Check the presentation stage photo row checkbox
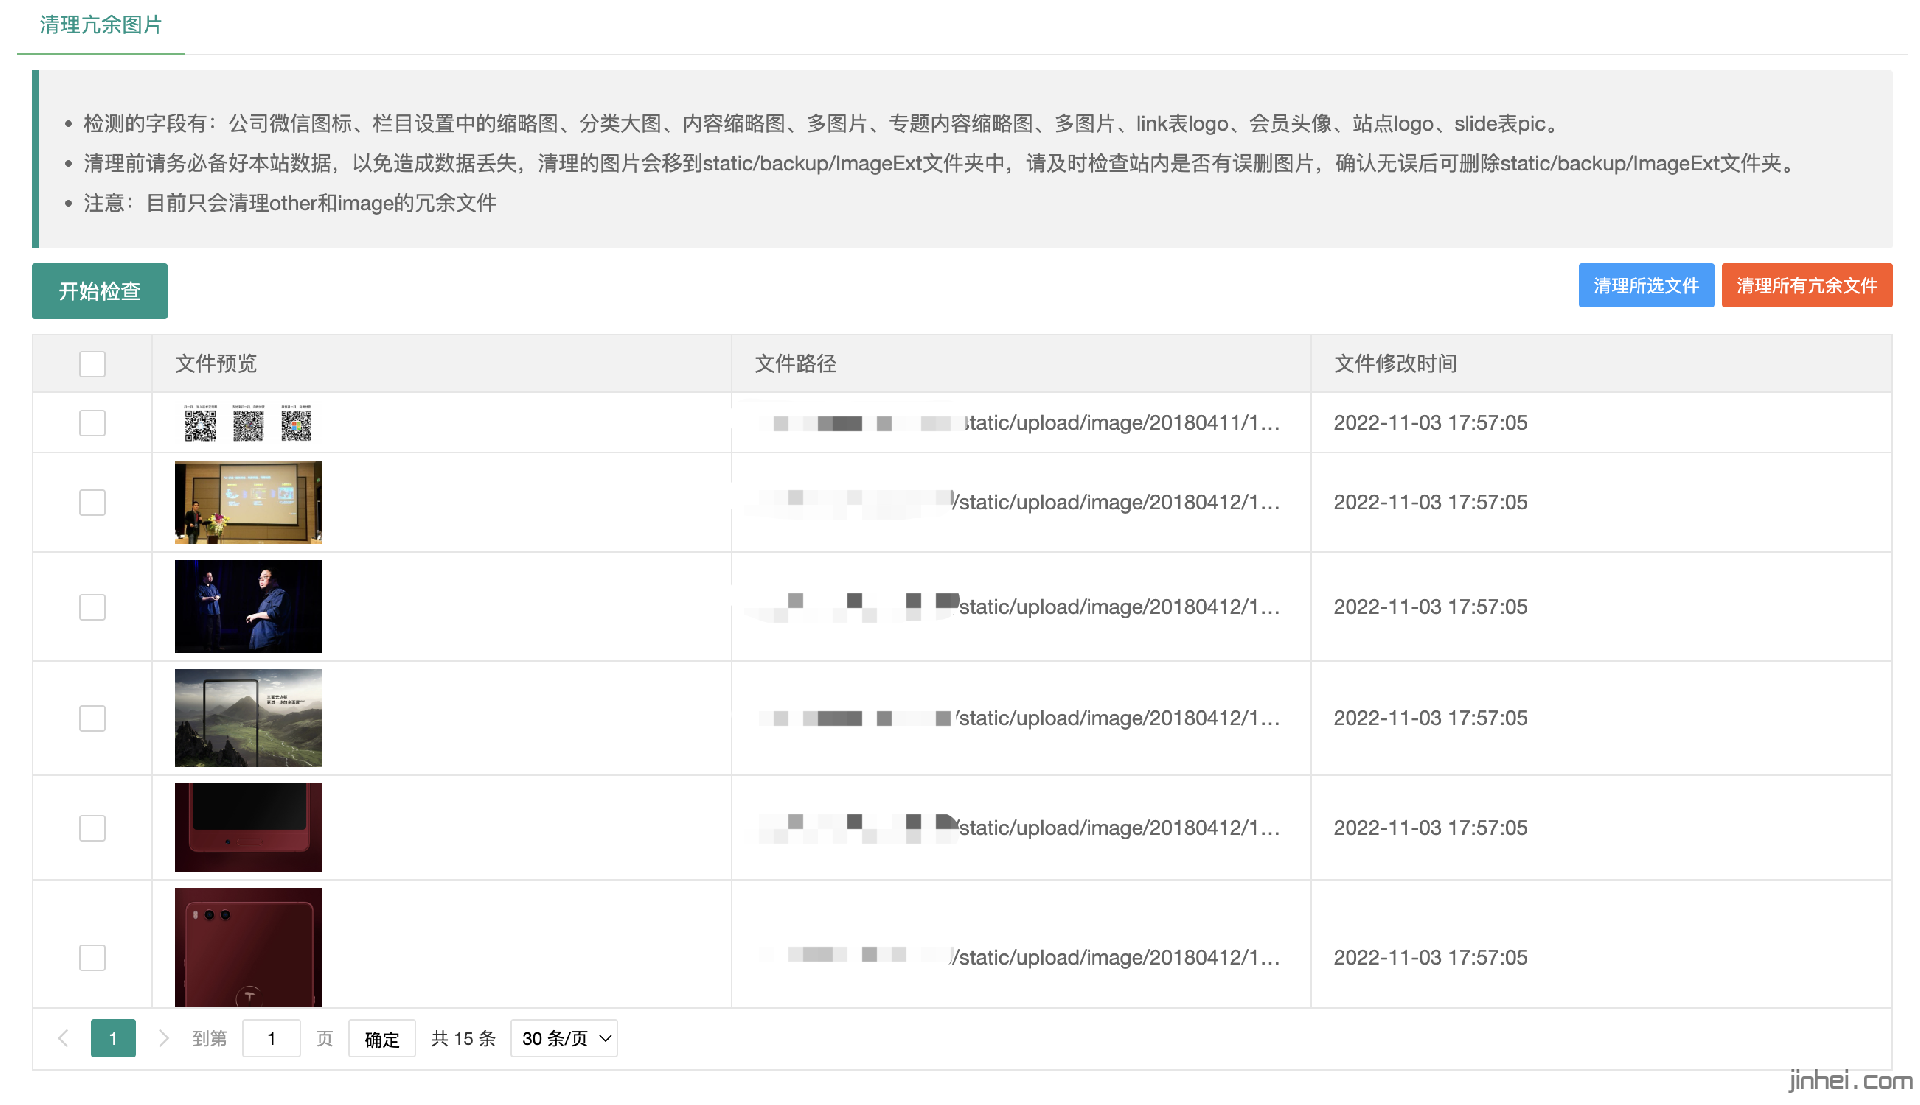Image resolution: width=1920 pixels, height=1105 pixels. pos(92,502)
